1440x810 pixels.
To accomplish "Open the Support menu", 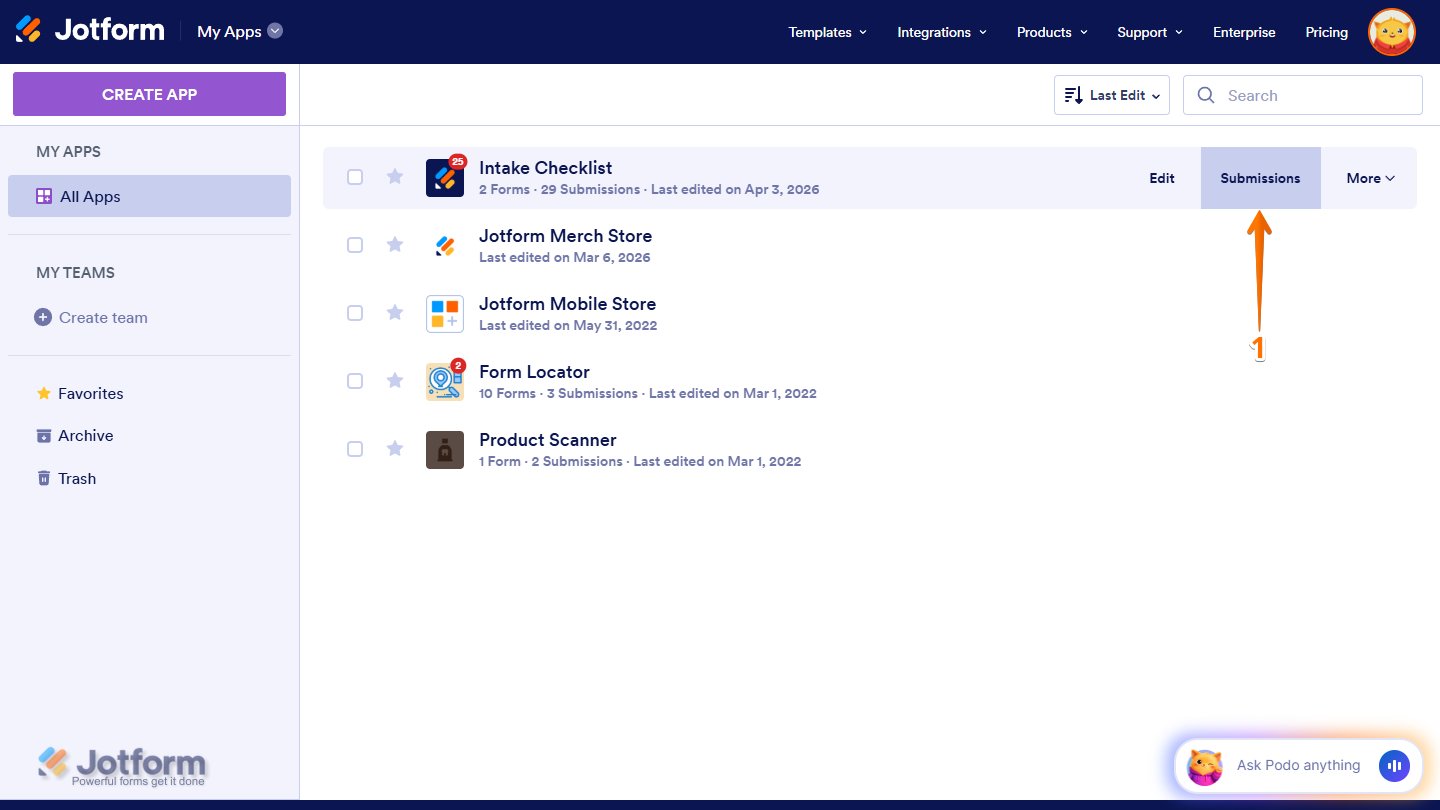I will [x=1148, y=31].
